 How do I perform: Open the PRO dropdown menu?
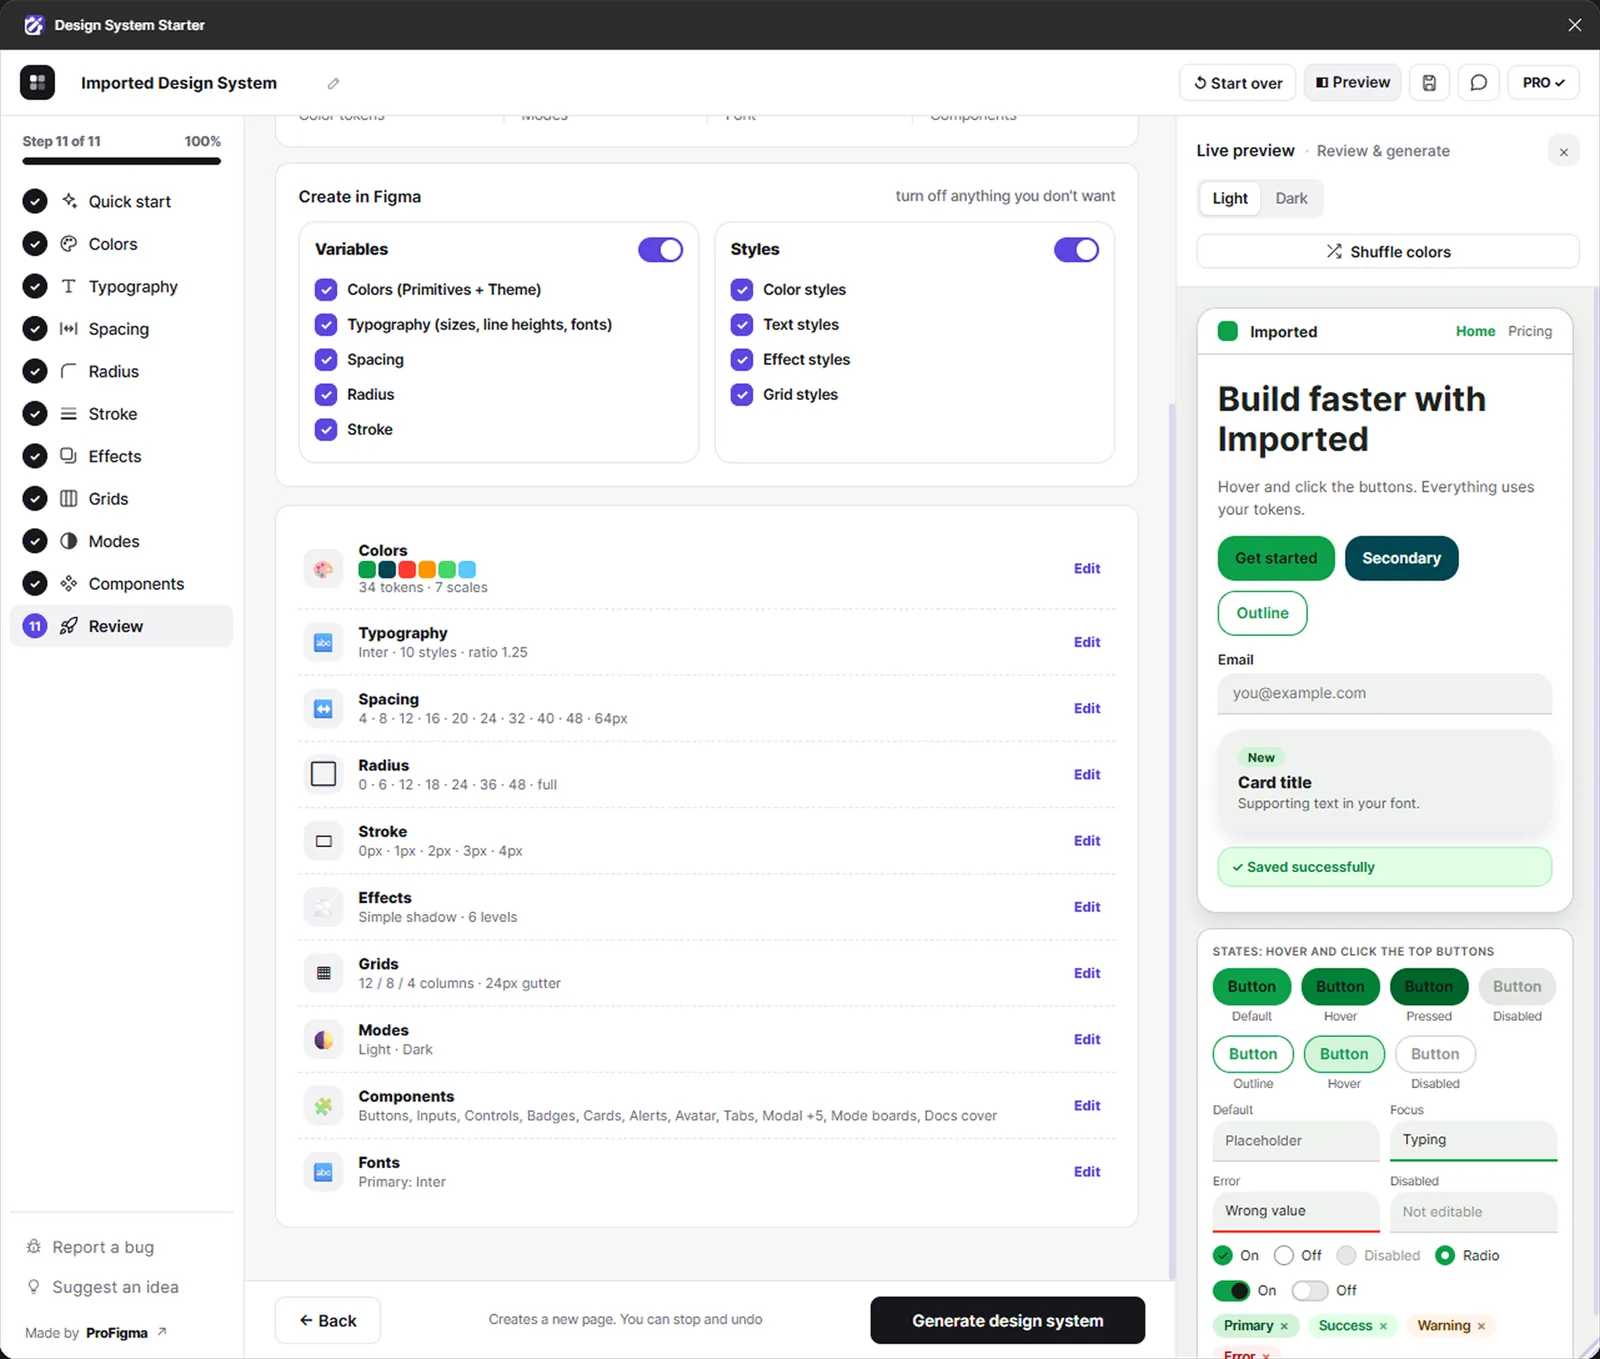pyautogui.click(x=1544, y=83)
